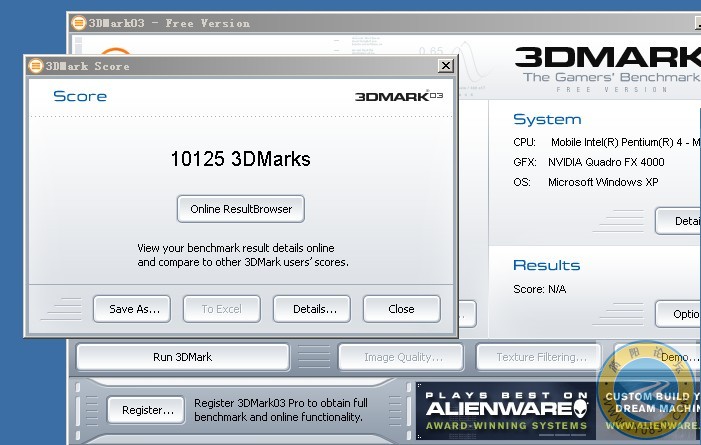Viewport: 701px width, 445px height.
Task: Click Save As... in the Score dialog
Action: [132, 309]
